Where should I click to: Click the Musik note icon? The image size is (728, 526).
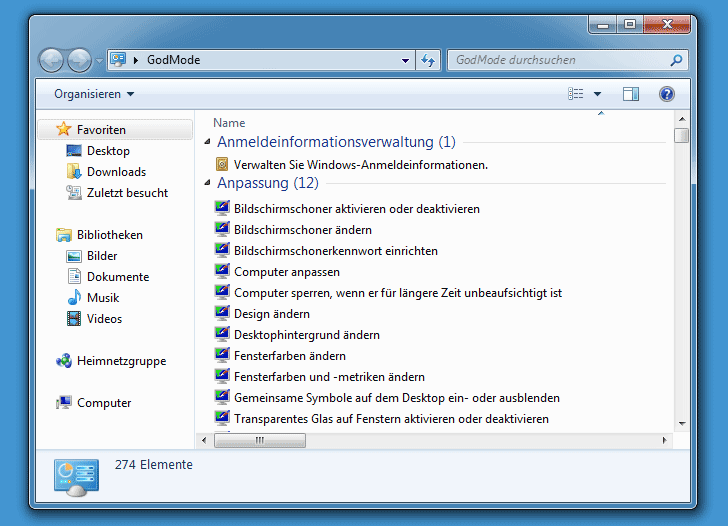(74, 298)
